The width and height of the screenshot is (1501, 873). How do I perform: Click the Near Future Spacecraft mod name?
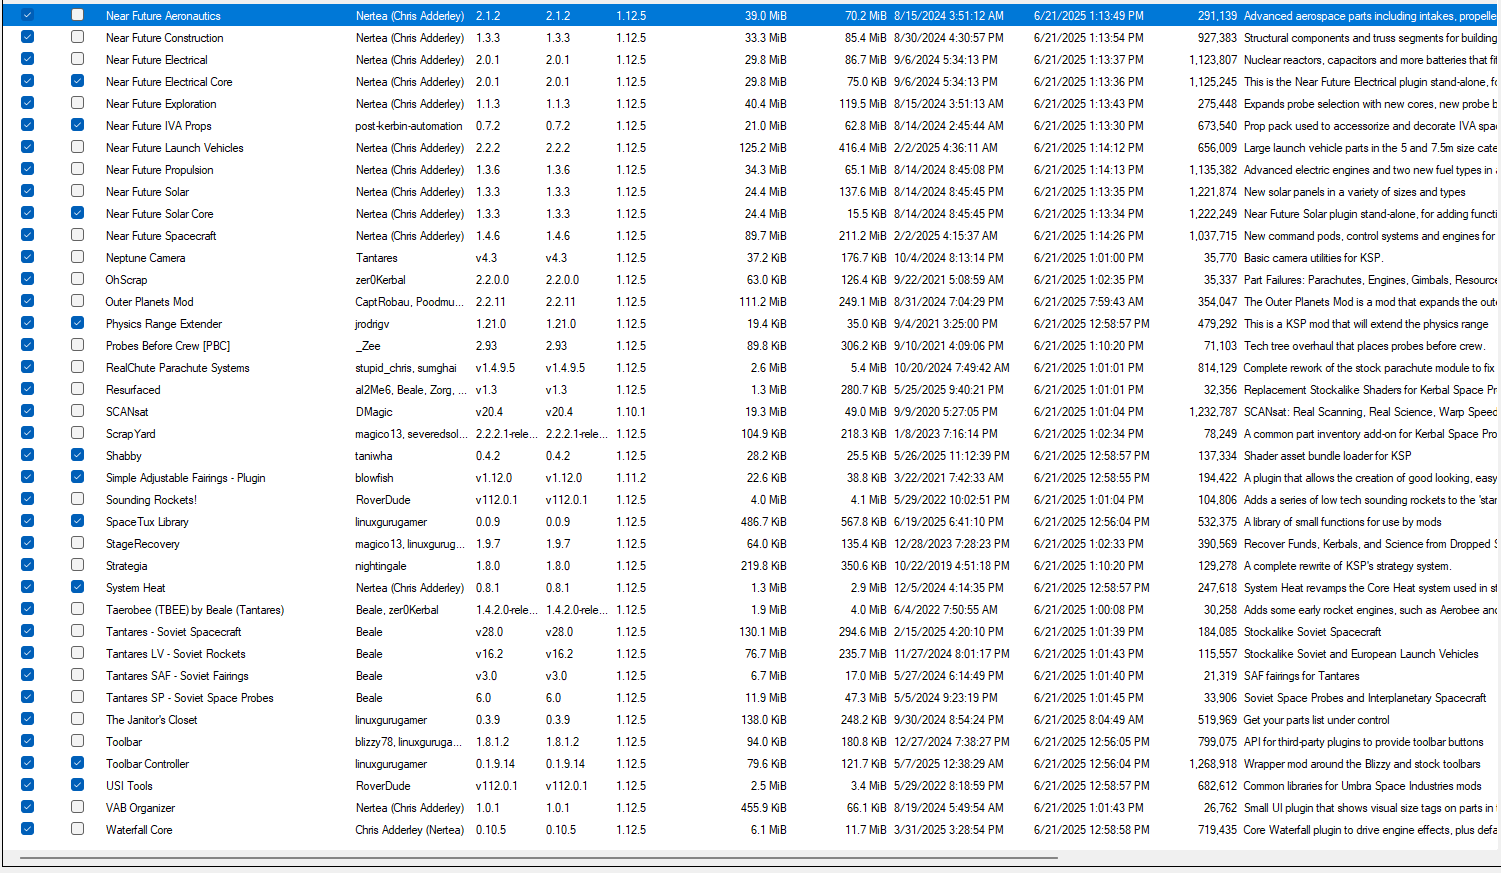pos(161,236)
